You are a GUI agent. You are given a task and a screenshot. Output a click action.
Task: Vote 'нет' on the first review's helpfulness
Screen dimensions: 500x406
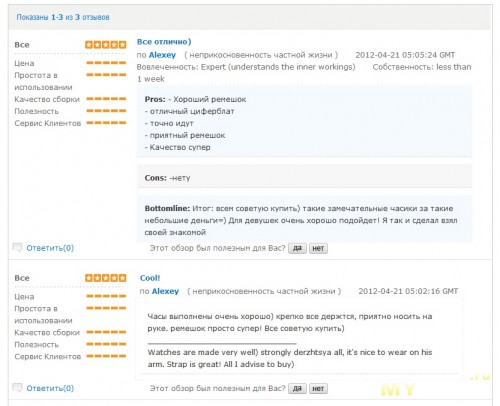point(318,248)
